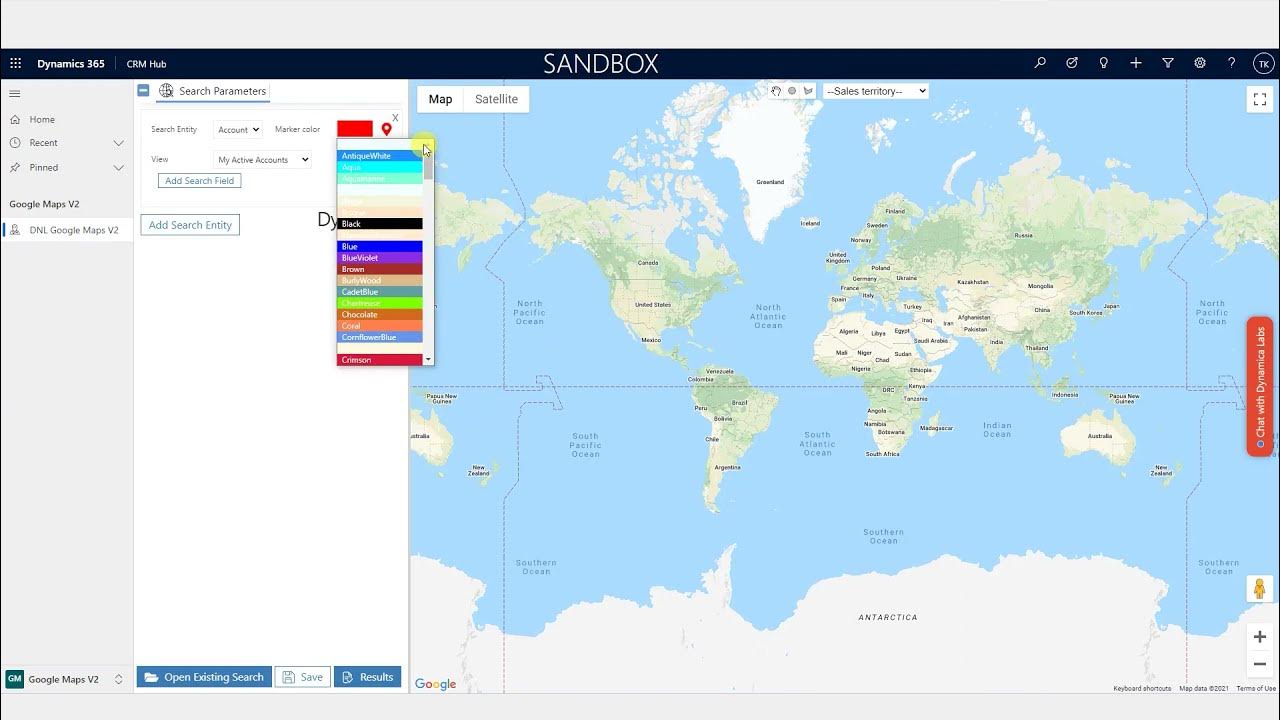Choose Black from color list
Screen dimensions: 1280x720
coord(380,224)
